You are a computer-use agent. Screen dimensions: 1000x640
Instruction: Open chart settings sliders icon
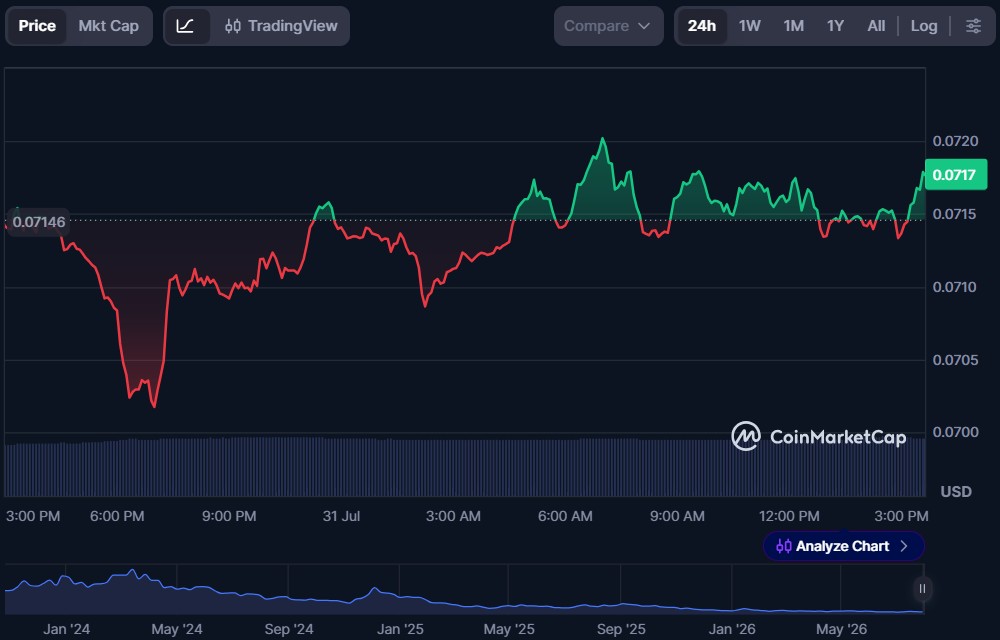(973, 26)
